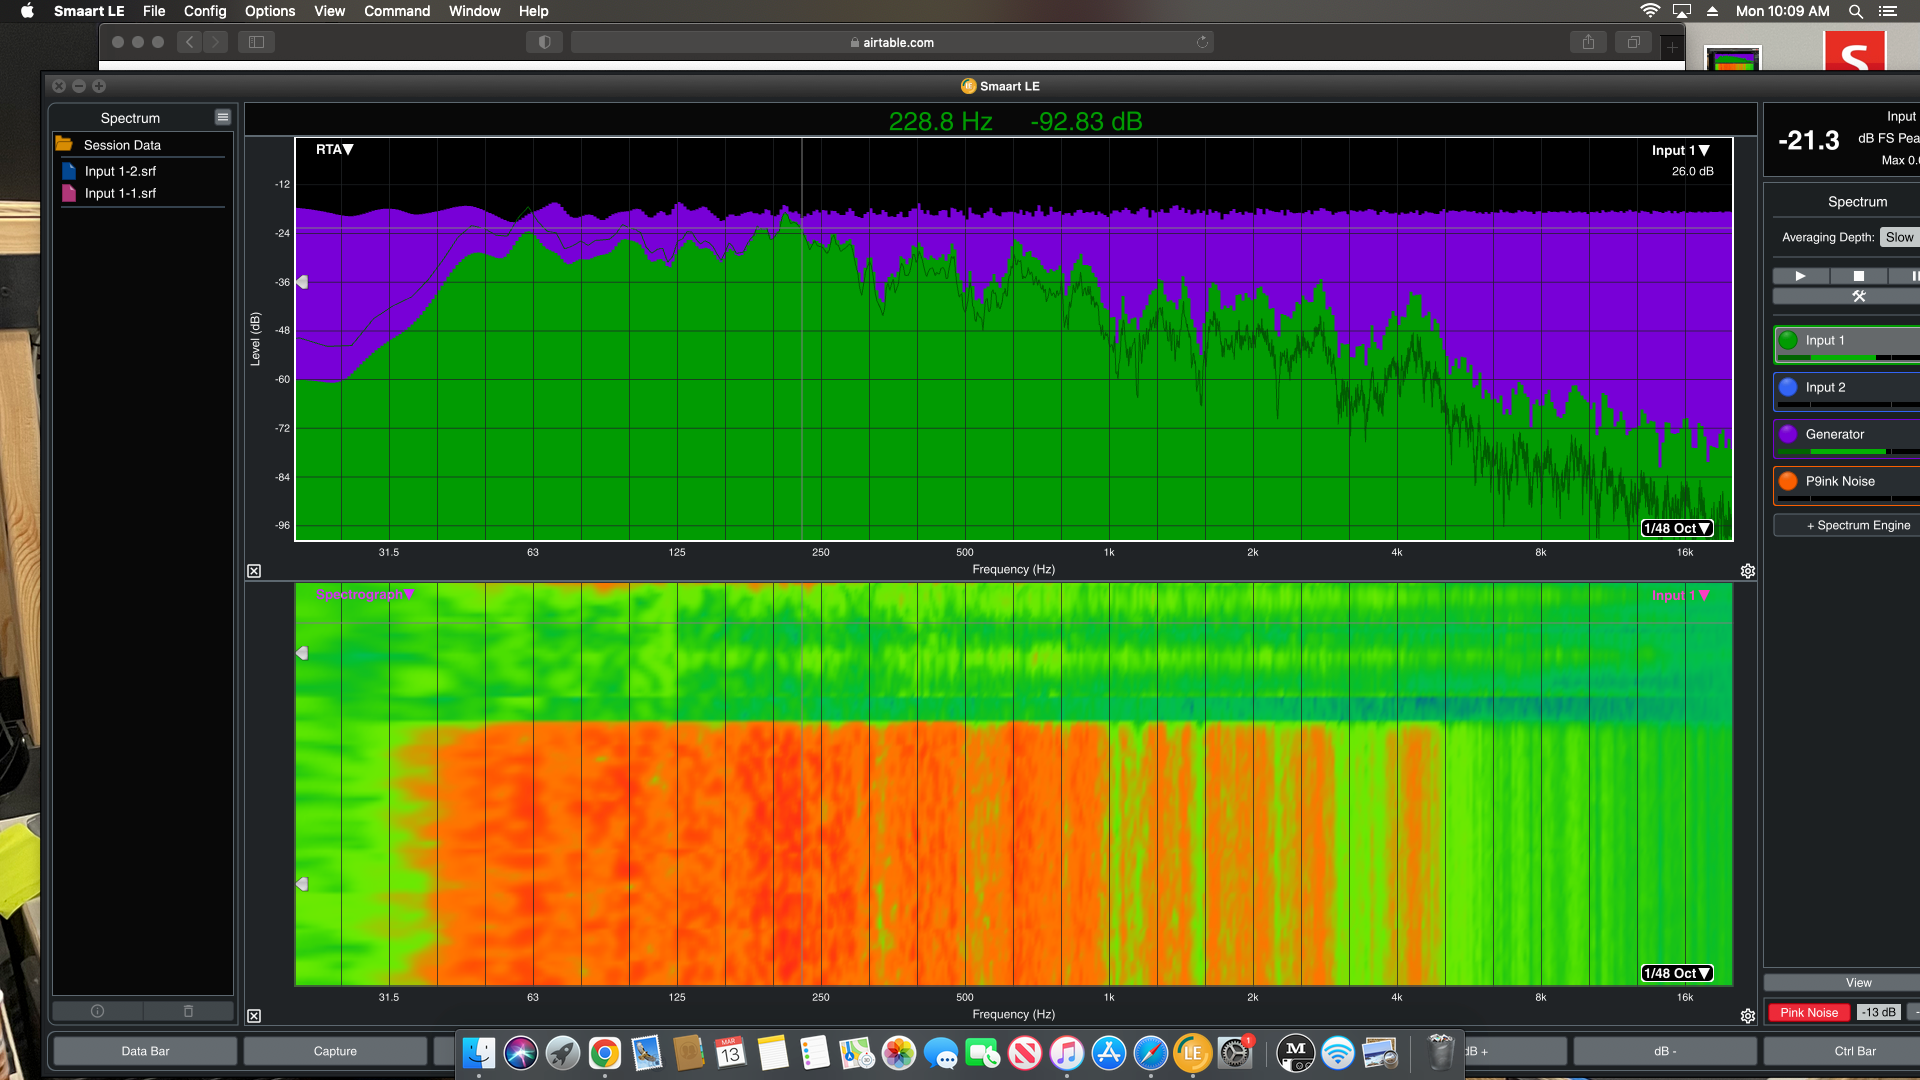This screenshot has width=1920, height=1080.
Task: Open the Spectrograph settings gear
Action: click(1747, 1016)
